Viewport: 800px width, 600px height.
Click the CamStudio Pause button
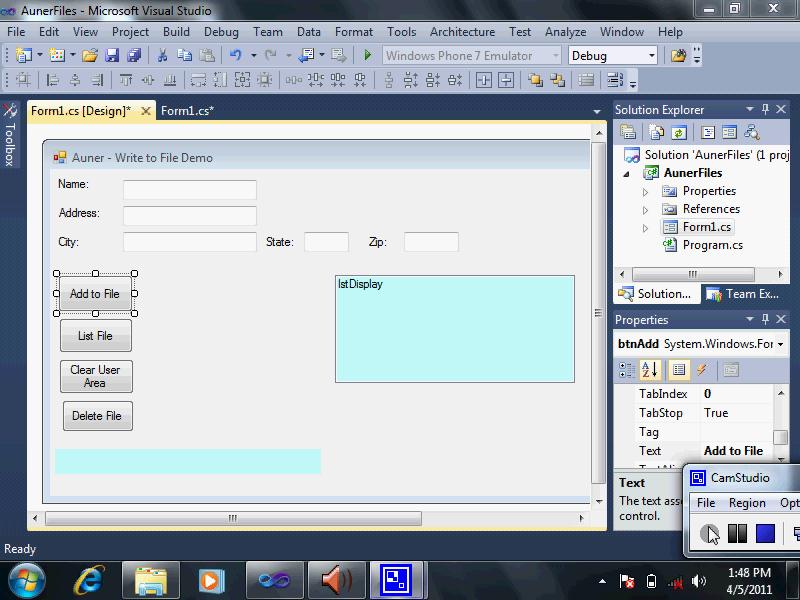738,534
